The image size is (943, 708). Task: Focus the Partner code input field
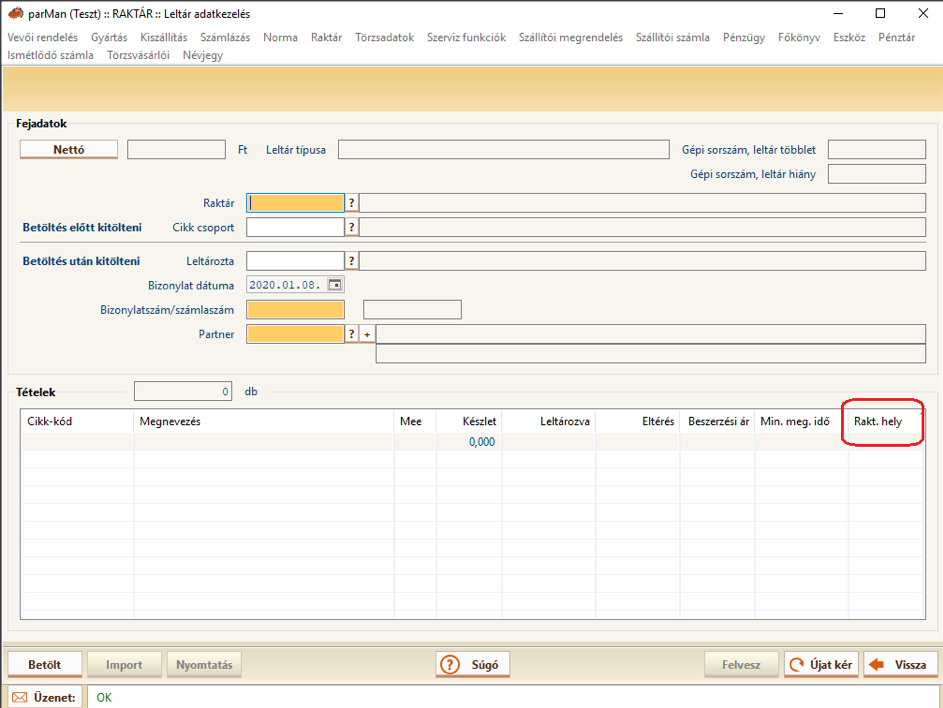point(295,334)
